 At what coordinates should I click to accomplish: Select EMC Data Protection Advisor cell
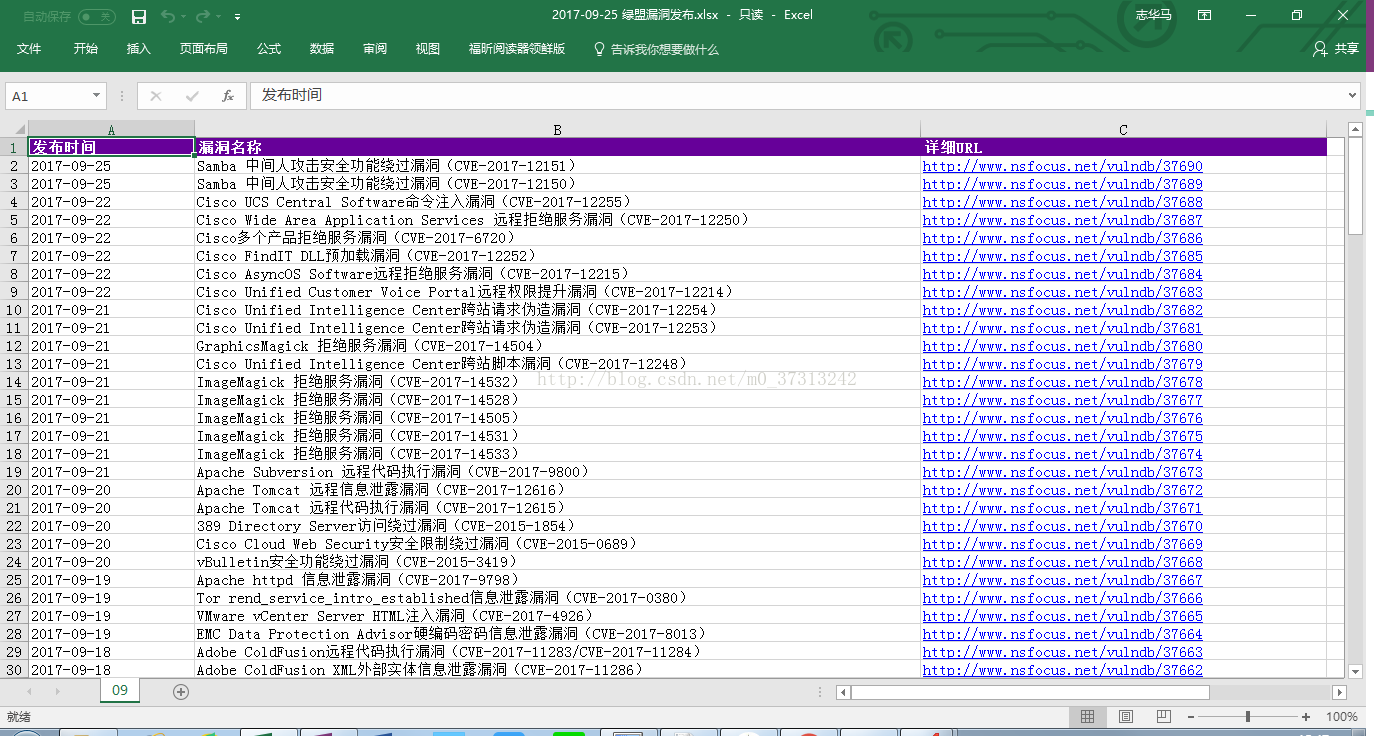[x=557, y=634]
